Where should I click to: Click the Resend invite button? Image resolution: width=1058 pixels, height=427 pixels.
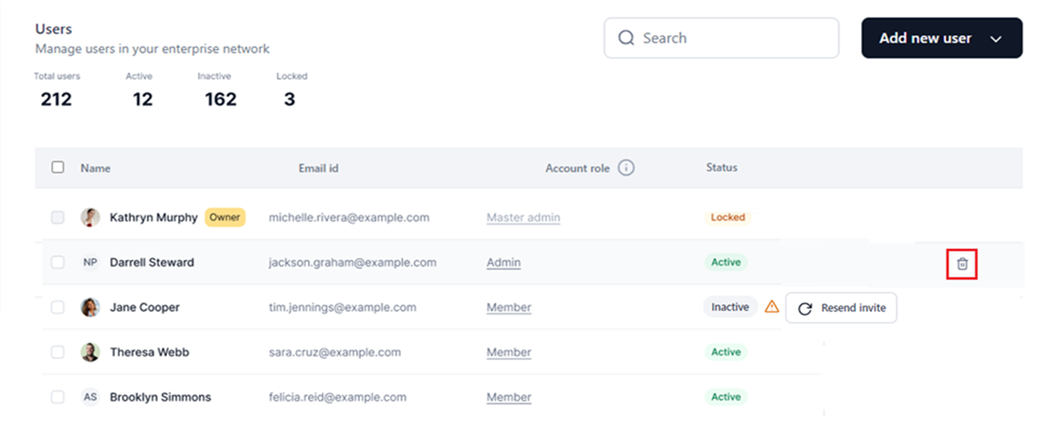(841, 308)
